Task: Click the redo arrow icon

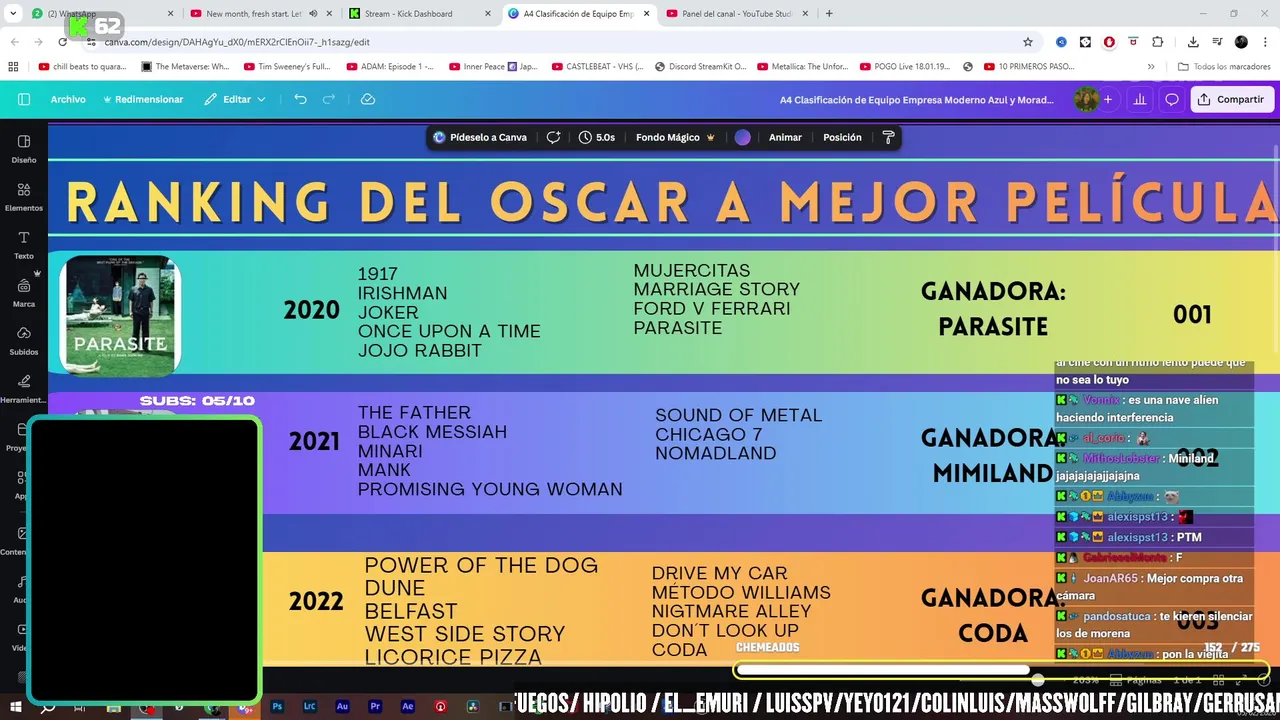Action: coord(329,99)
